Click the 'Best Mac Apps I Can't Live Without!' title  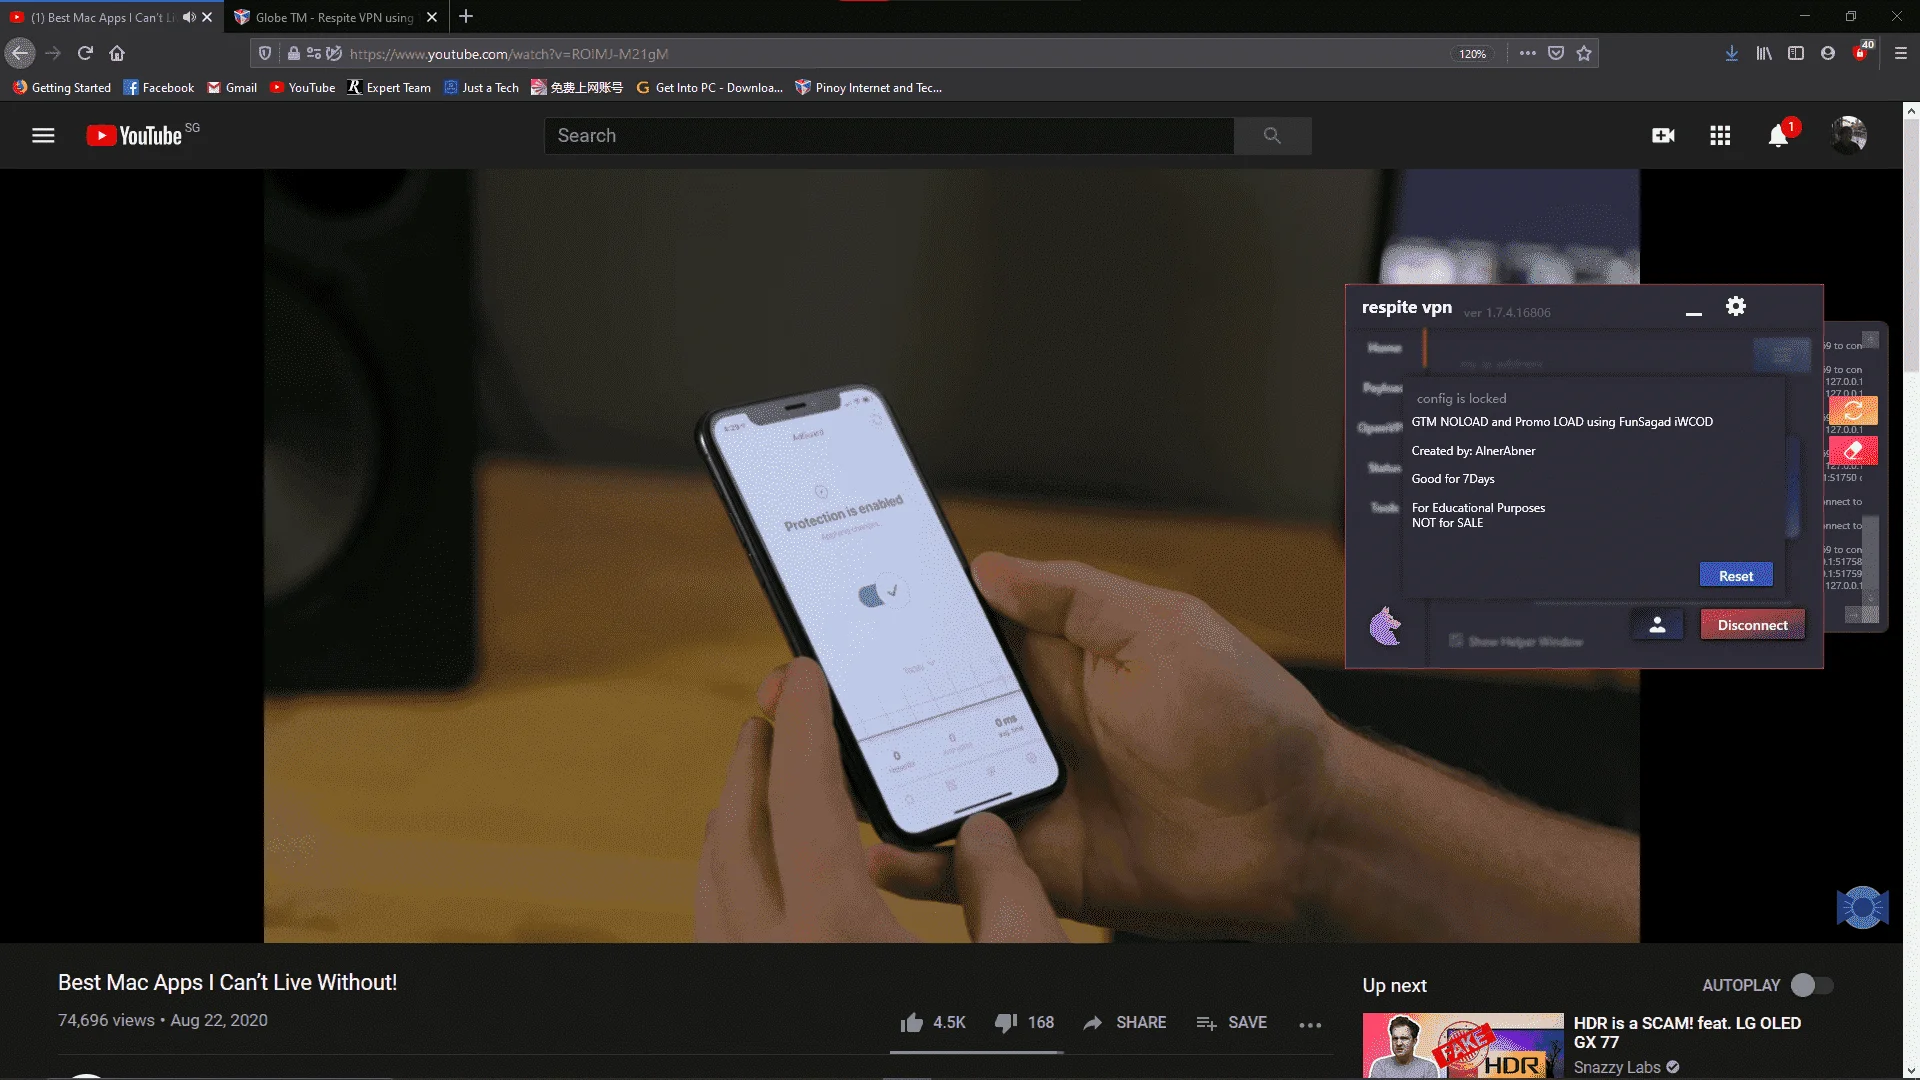(227, 983)
